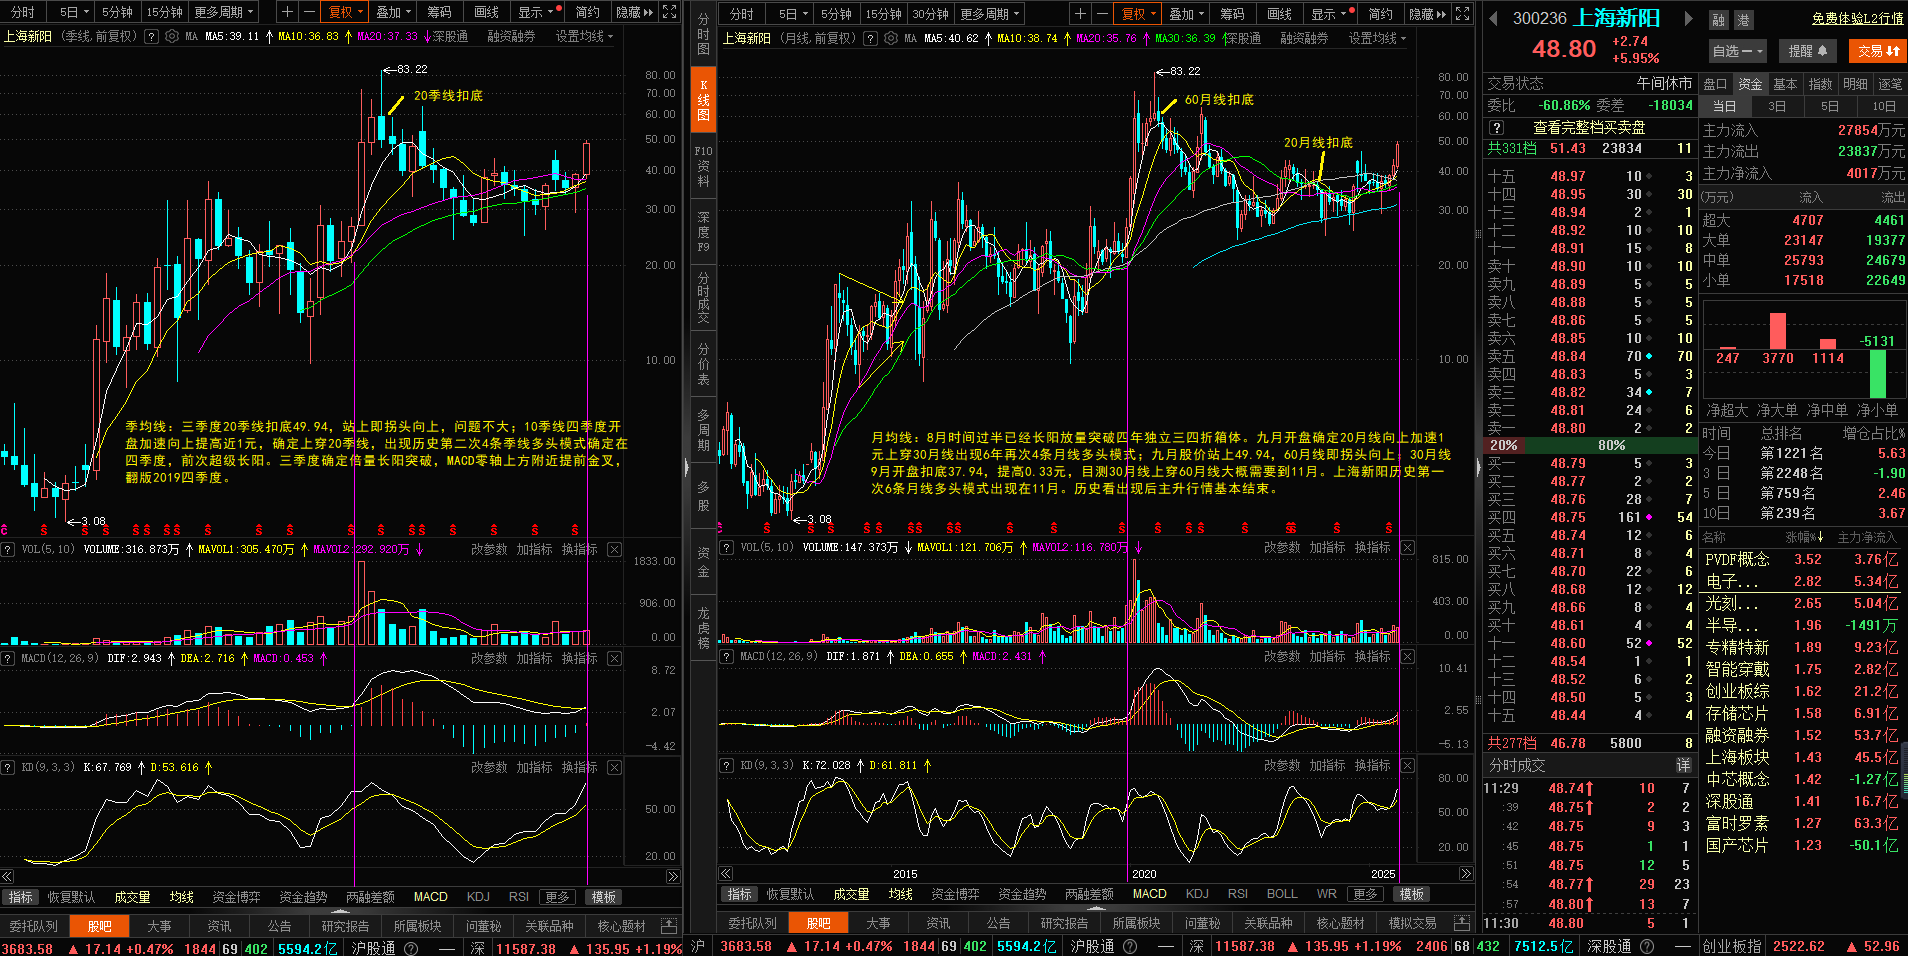Image resolution: width=1908 pixels, height=956 pixels.
Task: Go to previous stock with left arrow
Action: tap(1494, 18)
